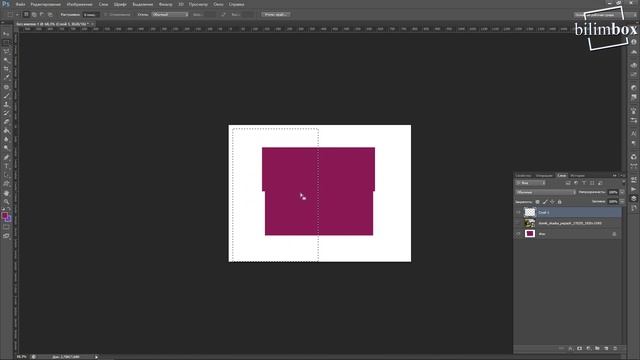Image resolution: width=640 pixels, height=360 pixels.
Task: Open the Стиль selection style dropdown
Action: 170,15
